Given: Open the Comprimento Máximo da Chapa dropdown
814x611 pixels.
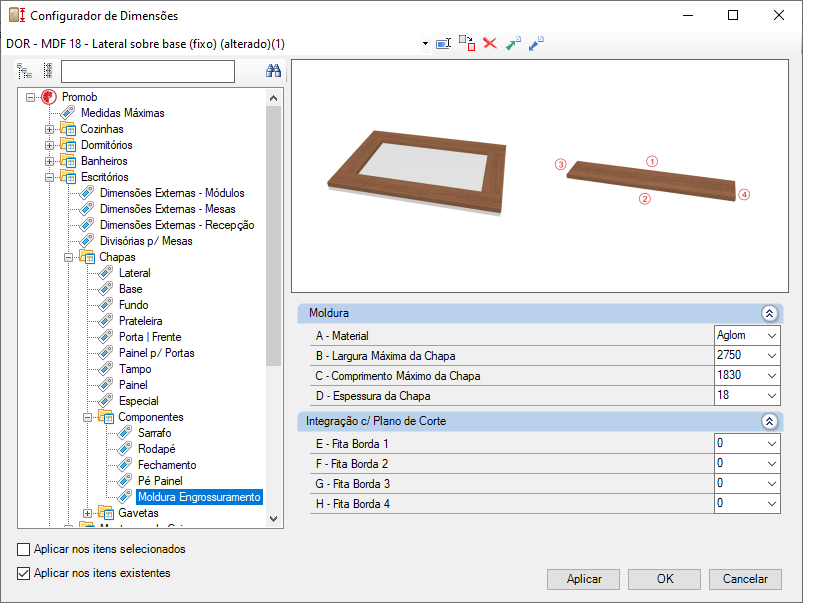Looking at the screenshot, I should [x=771, y=375].
